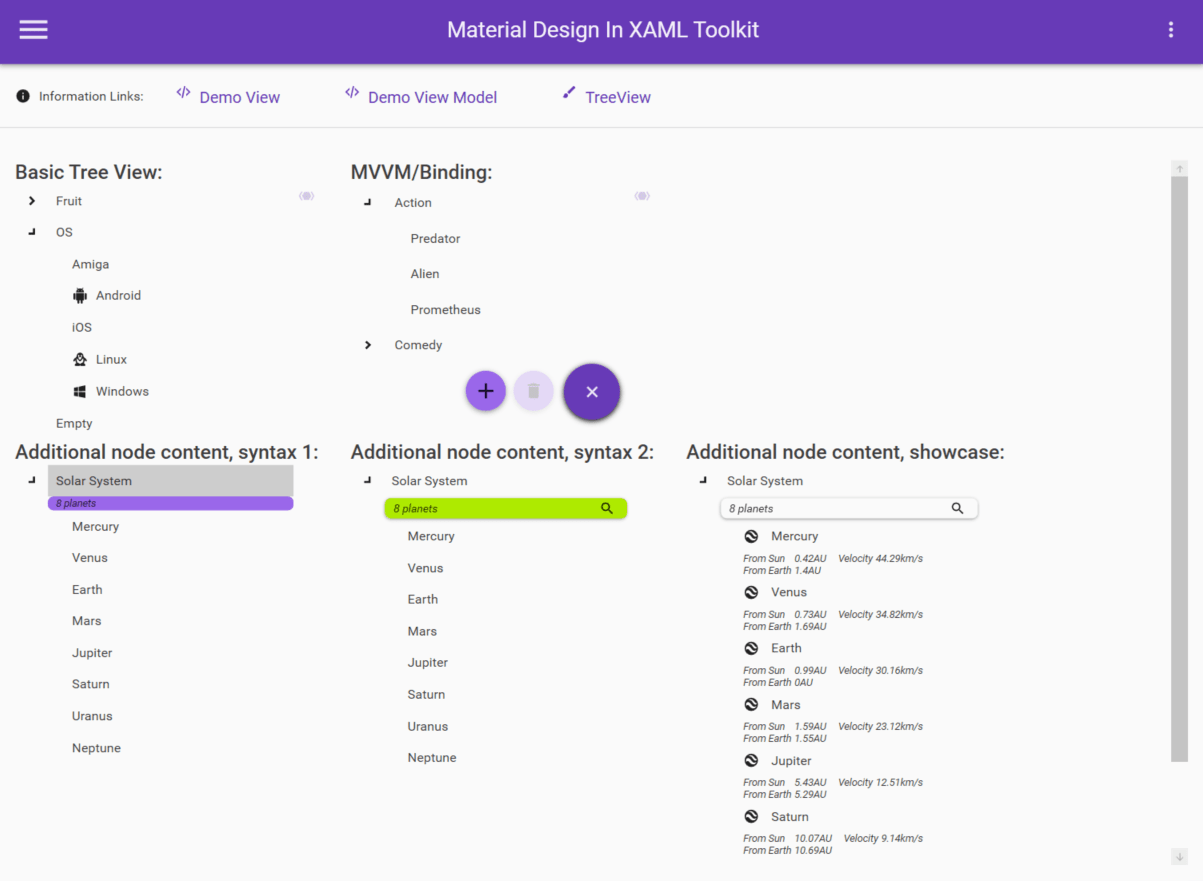The height and width of the screenshot is (881, 1203).
Task: Click the Android robot icon
Action: (x=80, y=296)
